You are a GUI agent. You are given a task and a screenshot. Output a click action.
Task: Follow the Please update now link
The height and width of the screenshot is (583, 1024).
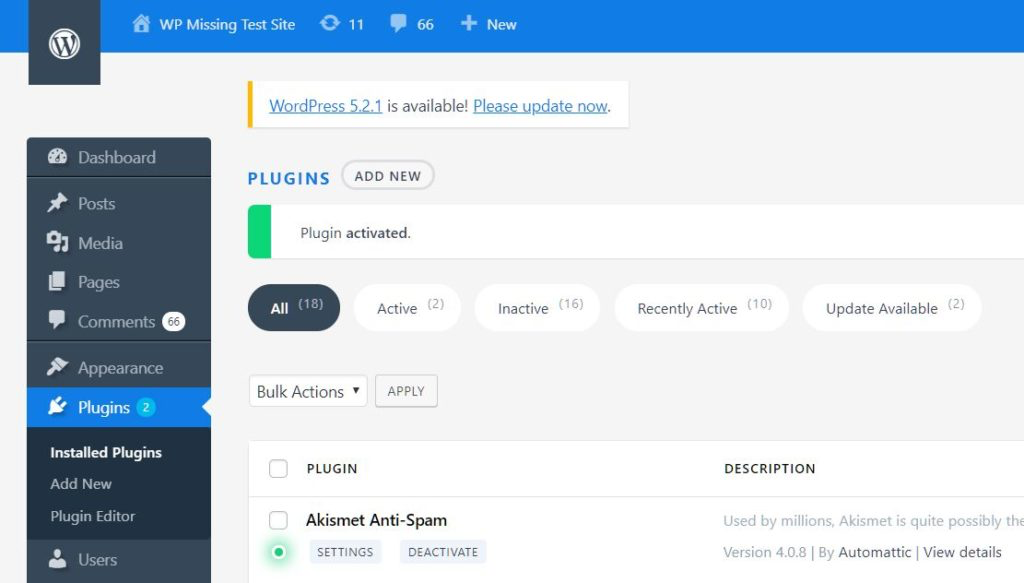coord(540,106)
